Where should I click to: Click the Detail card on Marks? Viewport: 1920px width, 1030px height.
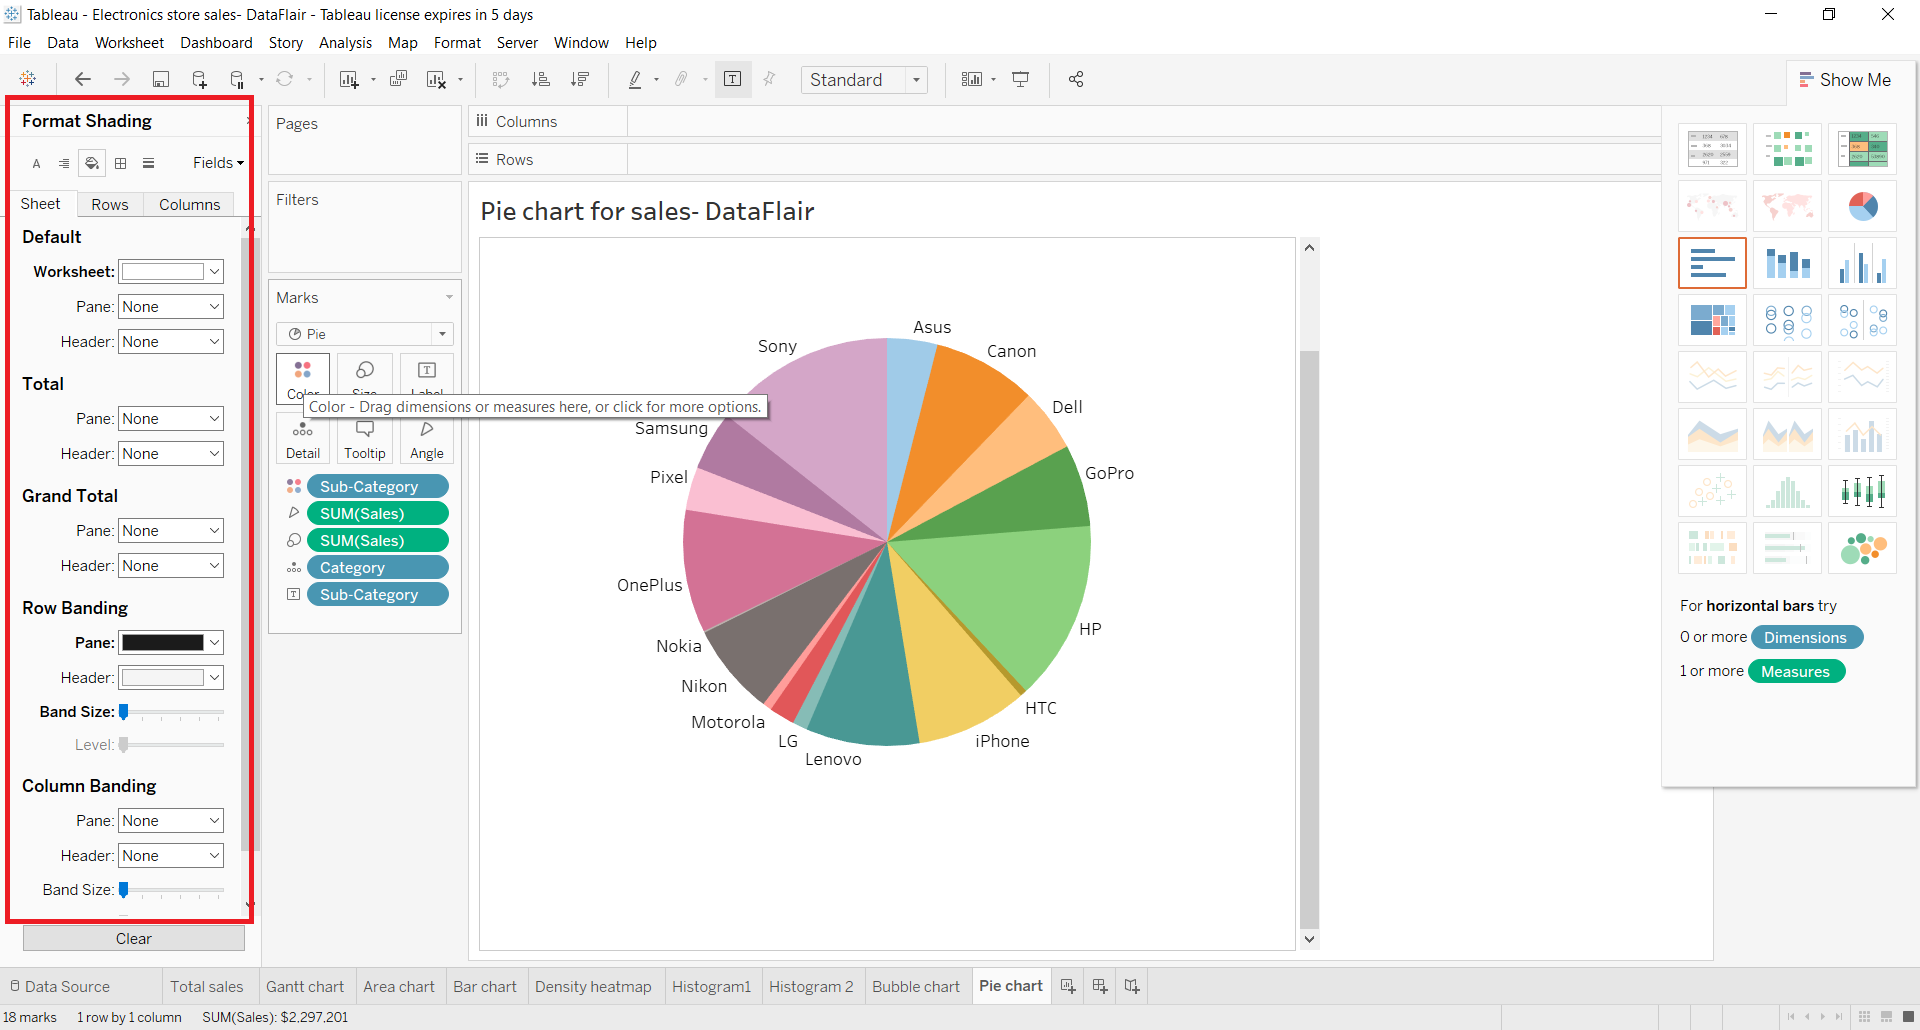[x=303, y=439]
